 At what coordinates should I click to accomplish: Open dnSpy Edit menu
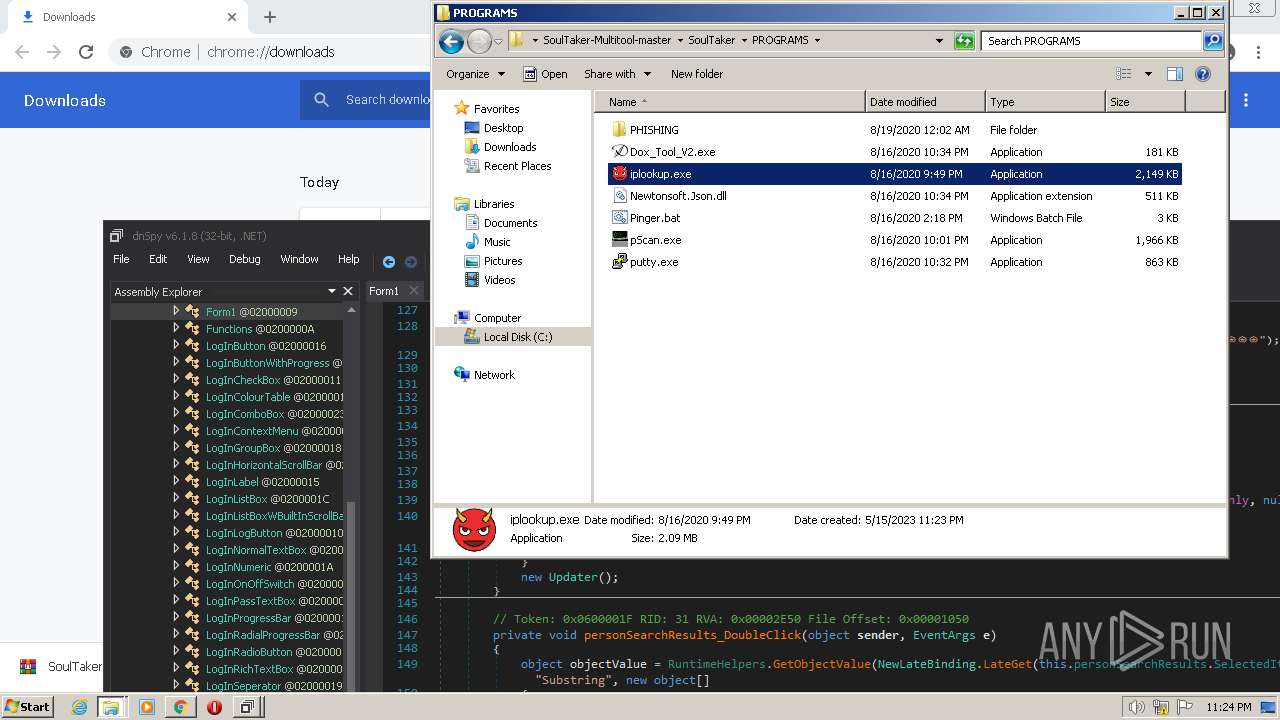coord(158,259)
